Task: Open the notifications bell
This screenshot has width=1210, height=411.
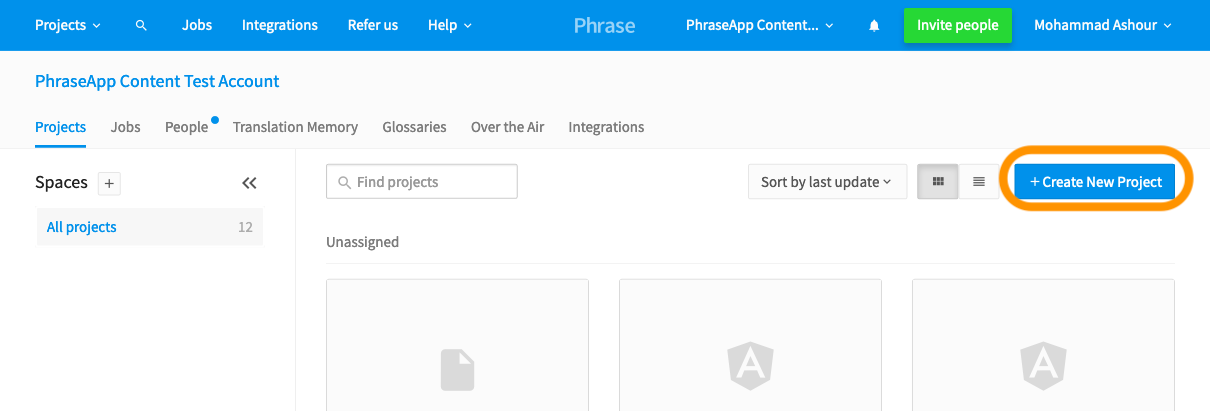Action: pos(875,26)
